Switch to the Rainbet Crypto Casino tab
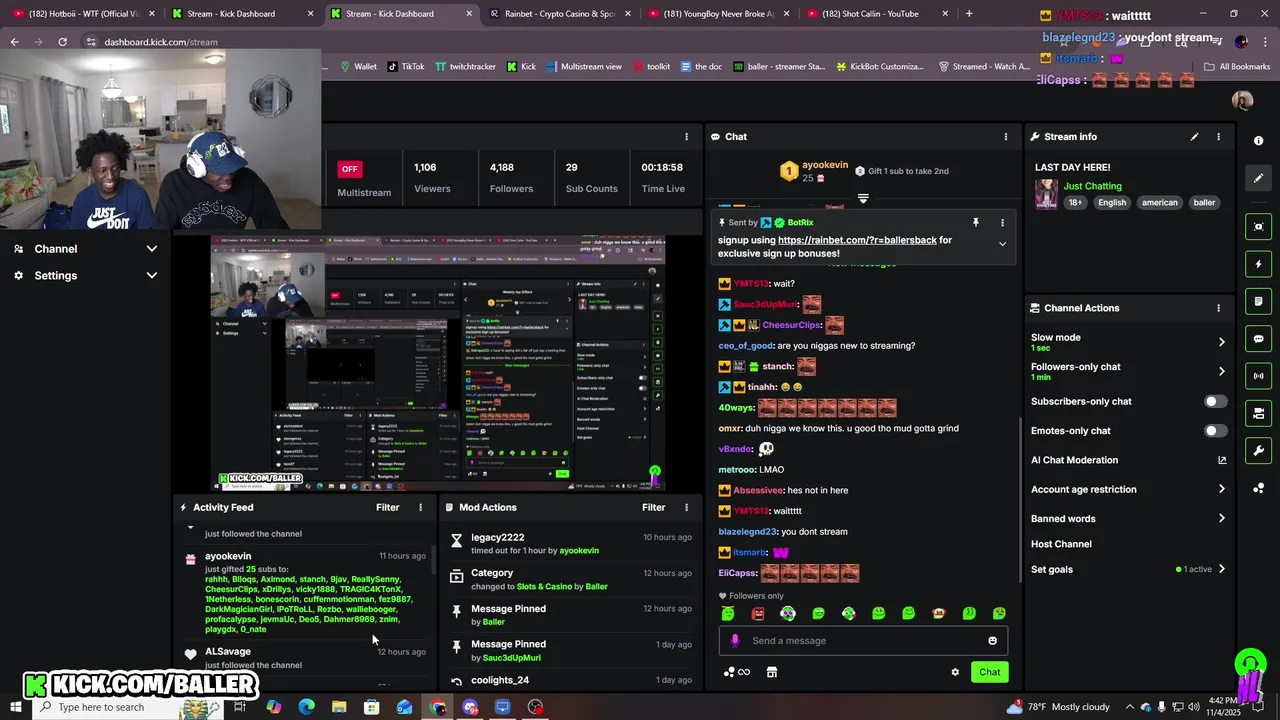The width and height of the screenshot is (1280, 720). tap(559, 14)
